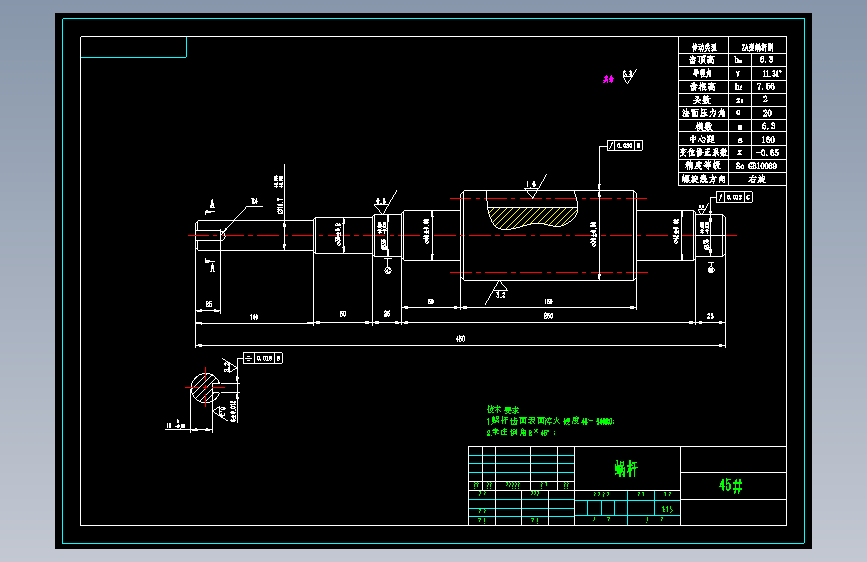Select the 160 center distance value
This screenshot has height=562, width=867.
[x=768, y=139]
